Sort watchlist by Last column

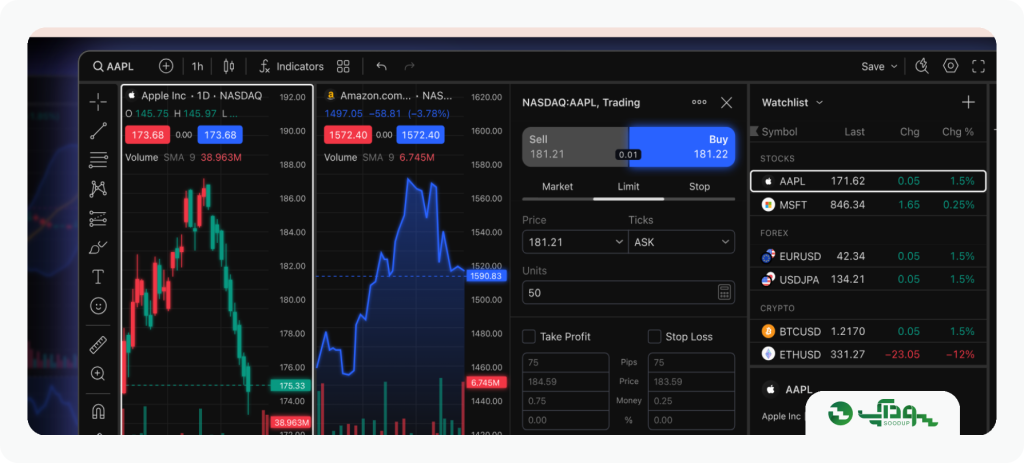point(854,132)
